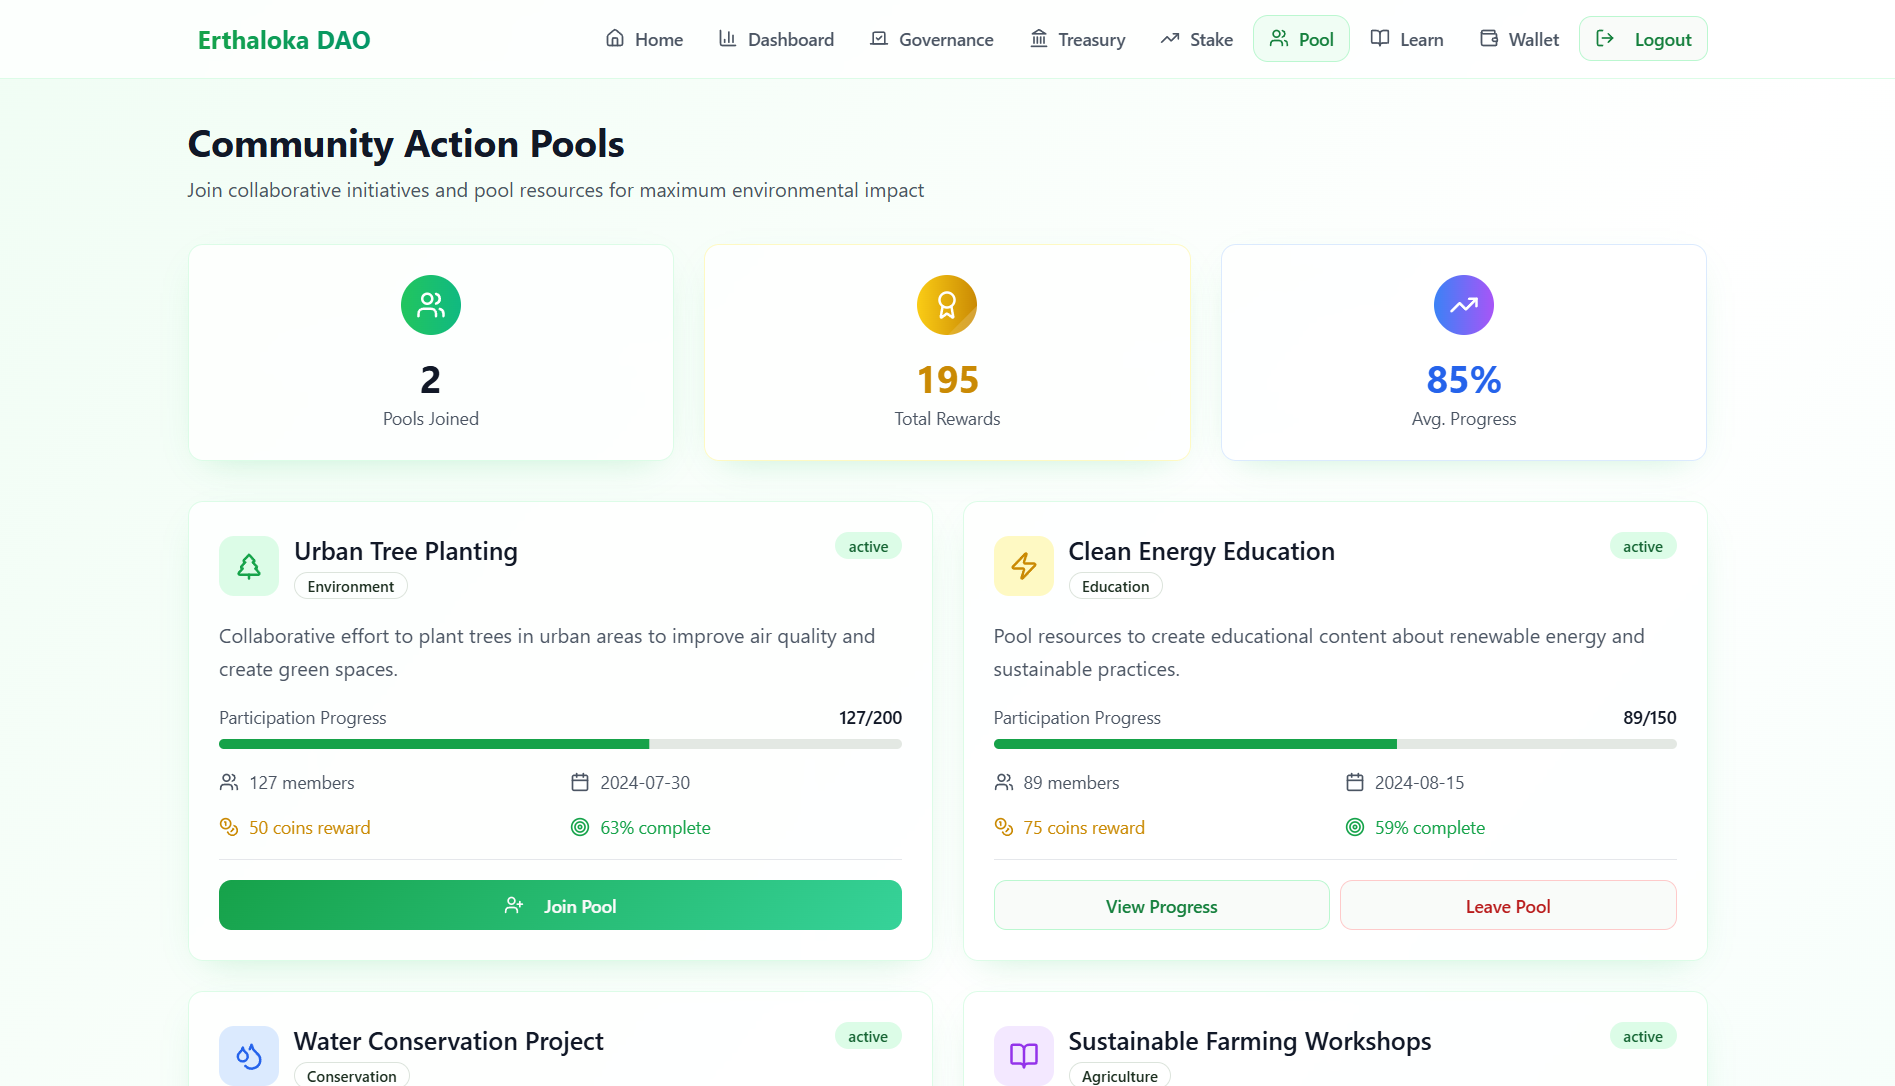Click the Sustainable Farming book icon
Viewport: 1895px width, 1086px height.
pyautogui.click(x=1024, y=1055)
